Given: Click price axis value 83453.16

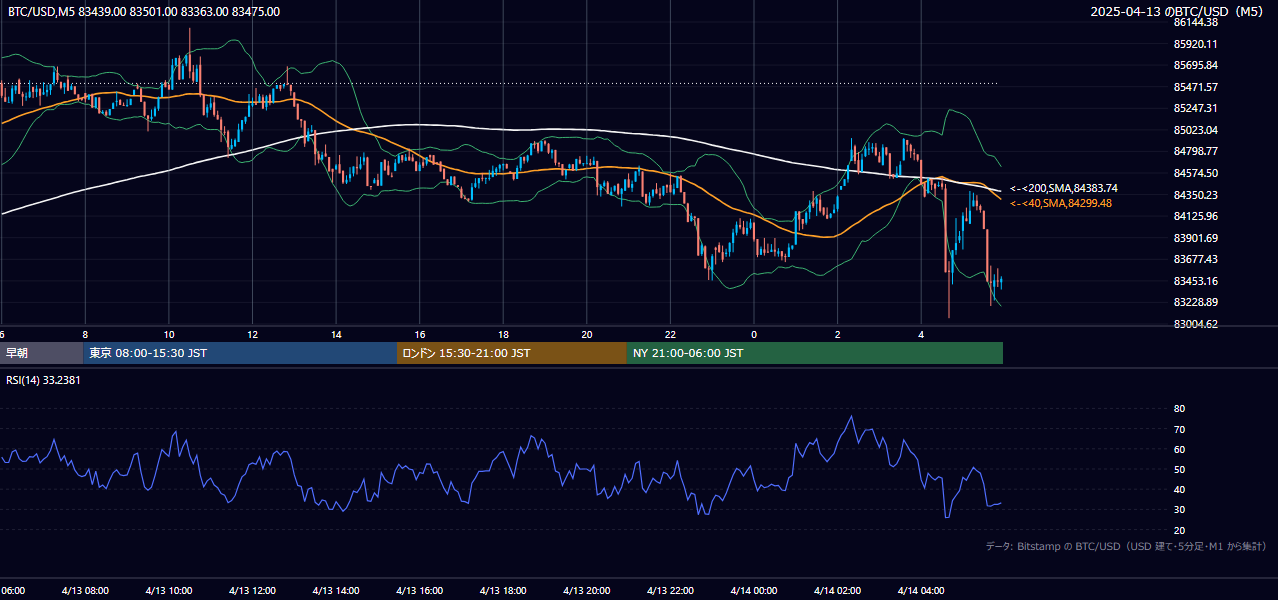Looking at the screenshot, I should [x=1196, y=281].
